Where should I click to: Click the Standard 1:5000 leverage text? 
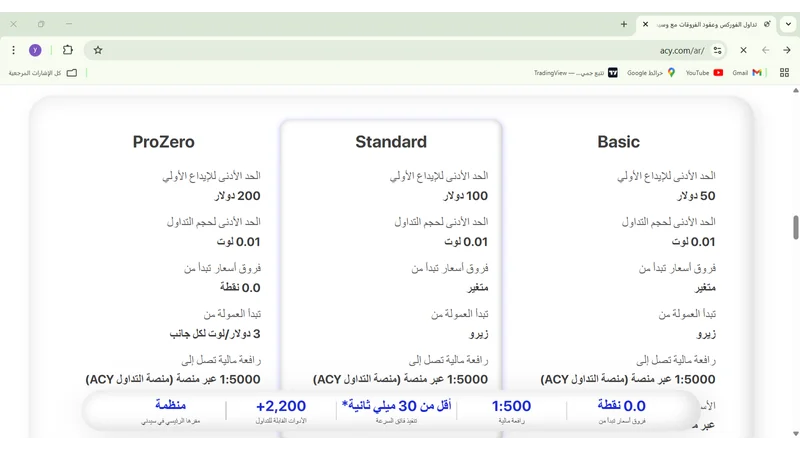click(x=401, y=380)
